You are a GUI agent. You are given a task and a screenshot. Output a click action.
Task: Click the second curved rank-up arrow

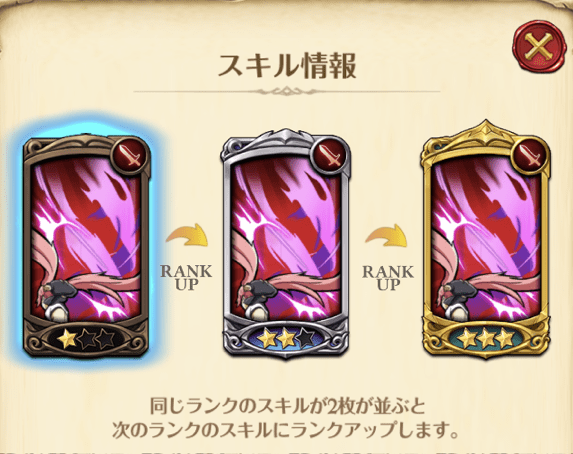(386, 236)
